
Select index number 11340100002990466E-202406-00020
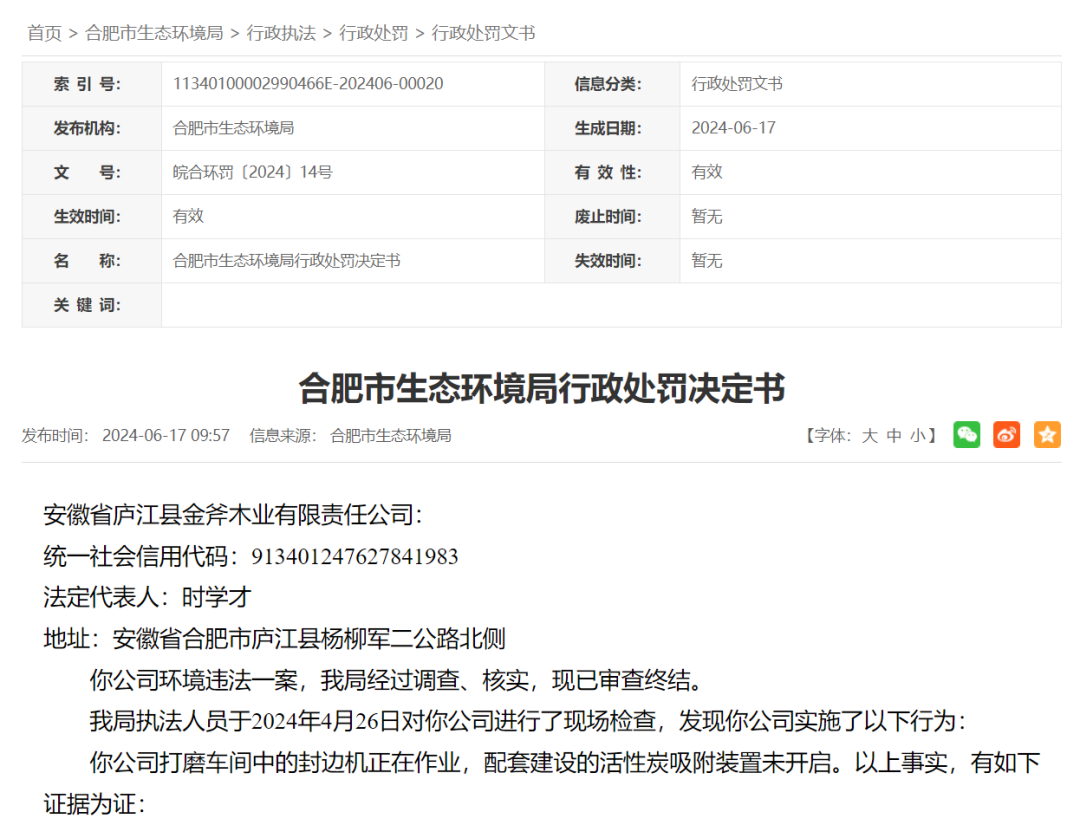[x=308, y=84]
